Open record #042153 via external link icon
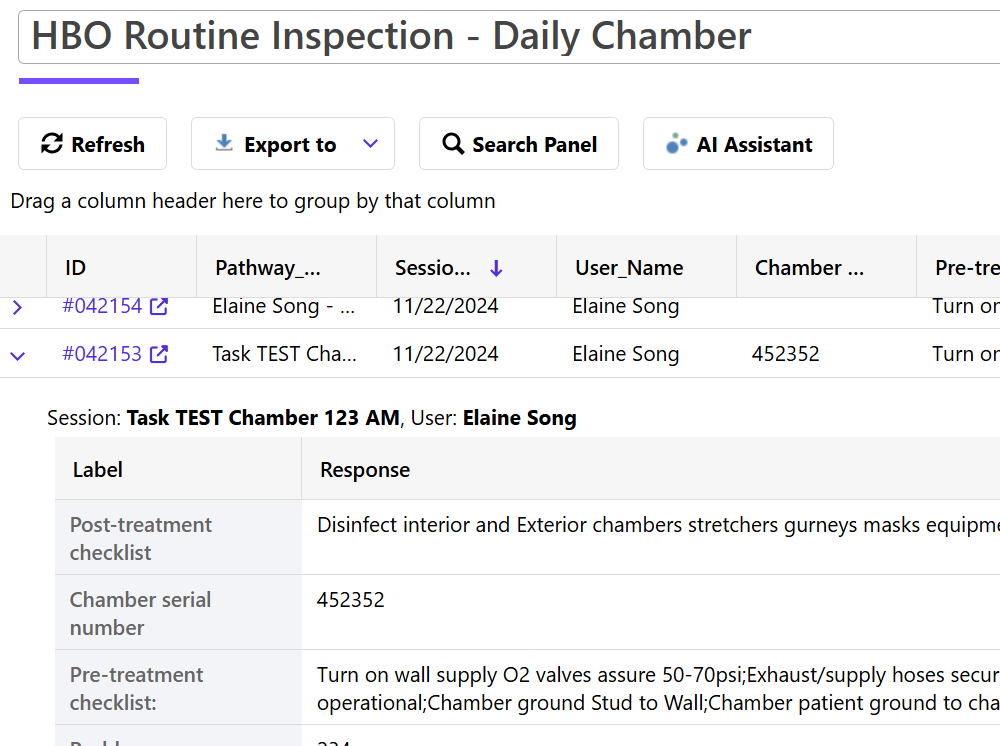Image resolution: width=1000 pixels, height=746 pixels. [x=158, y=353]
